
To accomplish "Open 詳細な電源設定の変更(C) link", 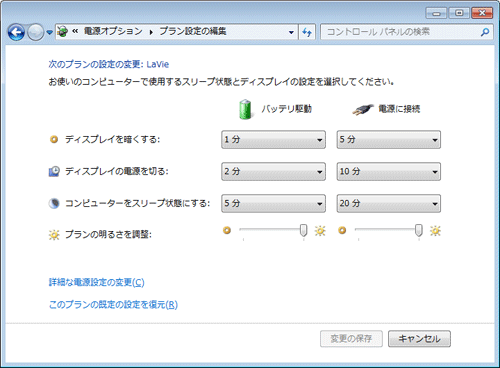I will pyautogui.click(x=97, y=282).
